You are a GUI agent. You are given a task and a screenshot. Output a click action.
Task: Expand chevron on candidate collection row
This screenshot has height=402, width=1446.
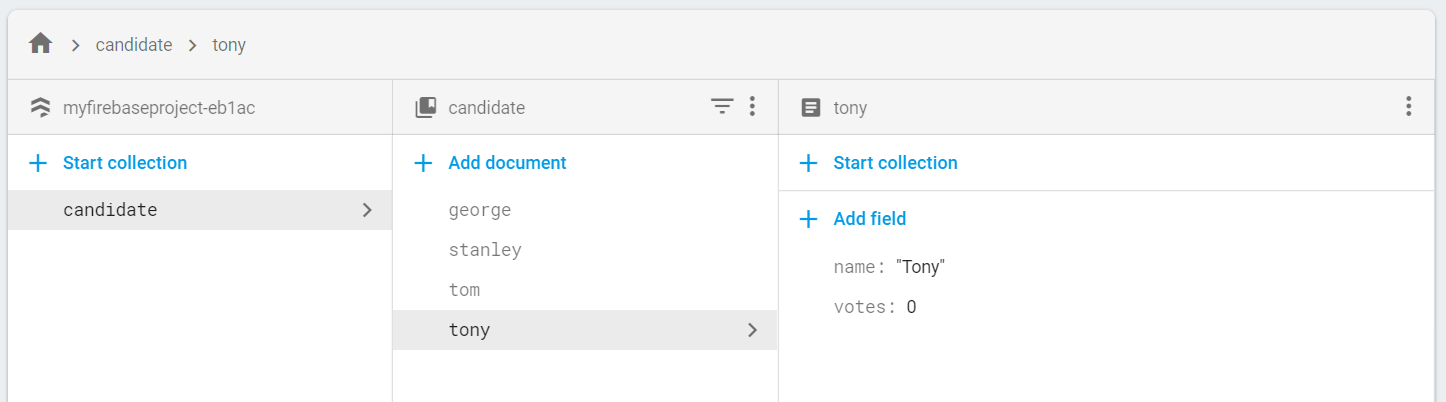367,210
